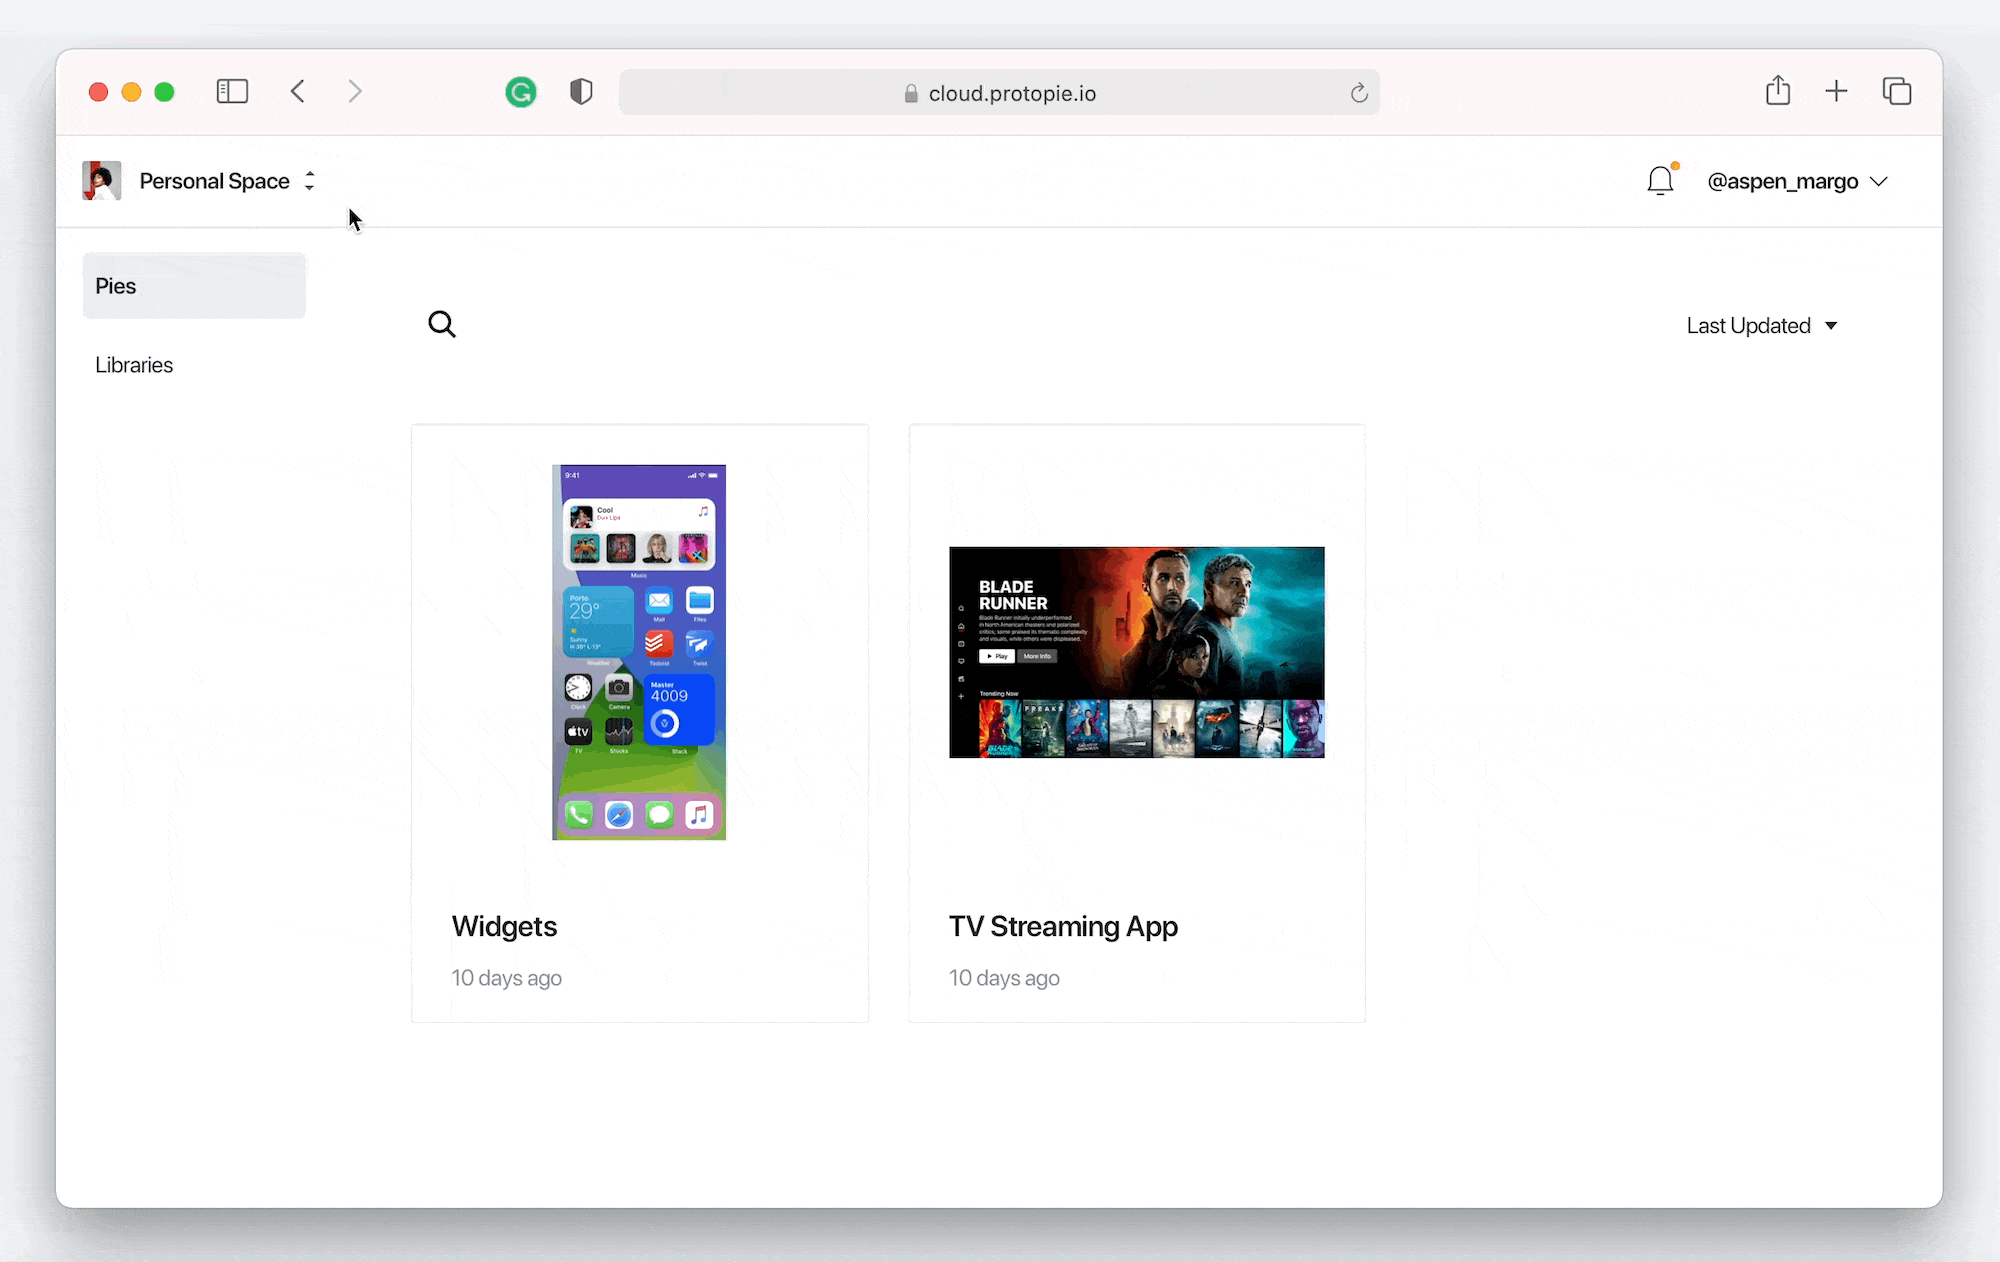Open the Grammarly extension icon
2000x1262 pixels.
(x=521, y=92)
